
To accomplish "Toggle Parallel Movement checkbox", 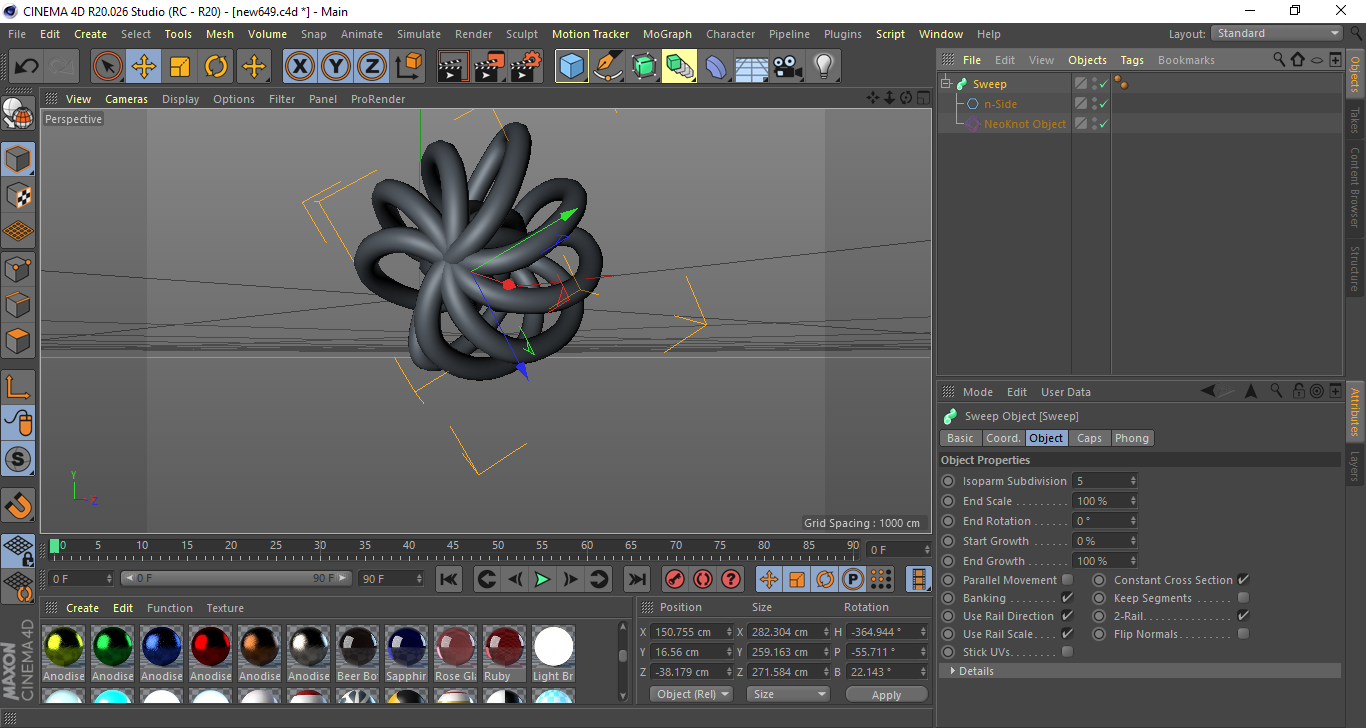I will [1067, 580].
